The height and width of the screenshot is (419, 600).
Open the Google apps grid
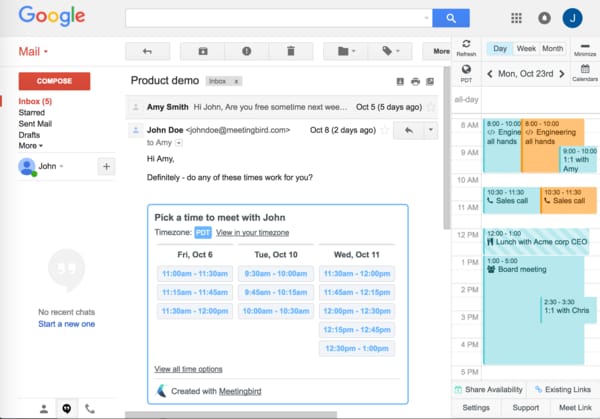pos(516,18)
